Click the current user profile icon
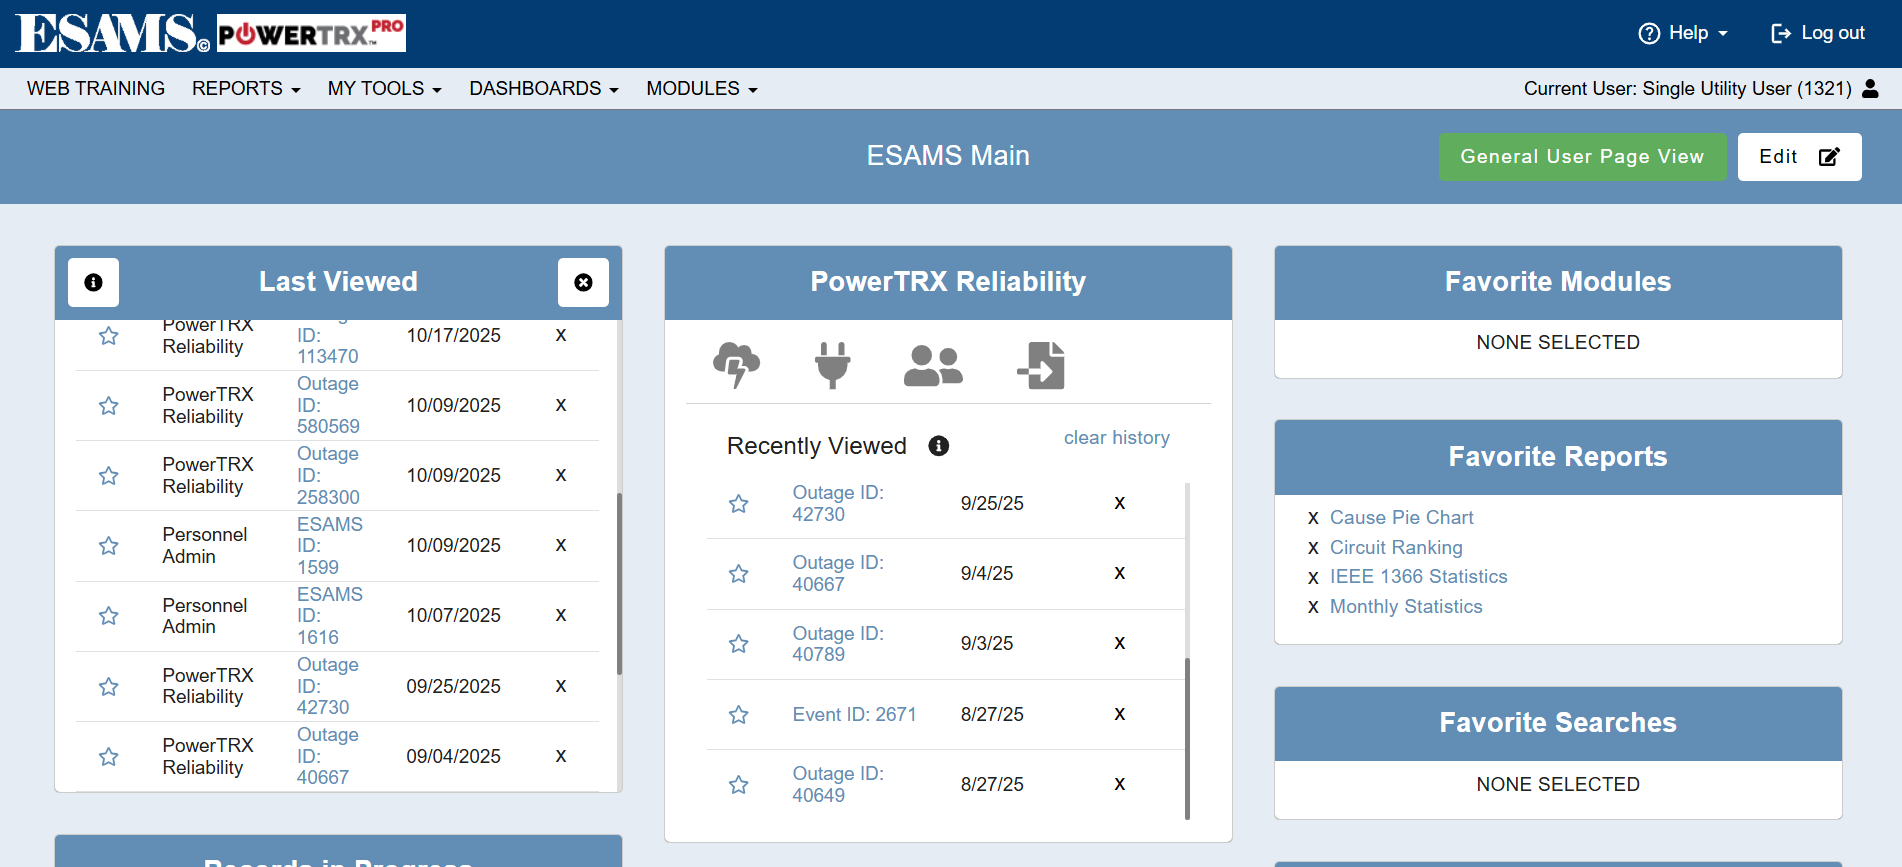Screen dimensions: 1902x867 pyautogui.click(x=1870, y=89)
